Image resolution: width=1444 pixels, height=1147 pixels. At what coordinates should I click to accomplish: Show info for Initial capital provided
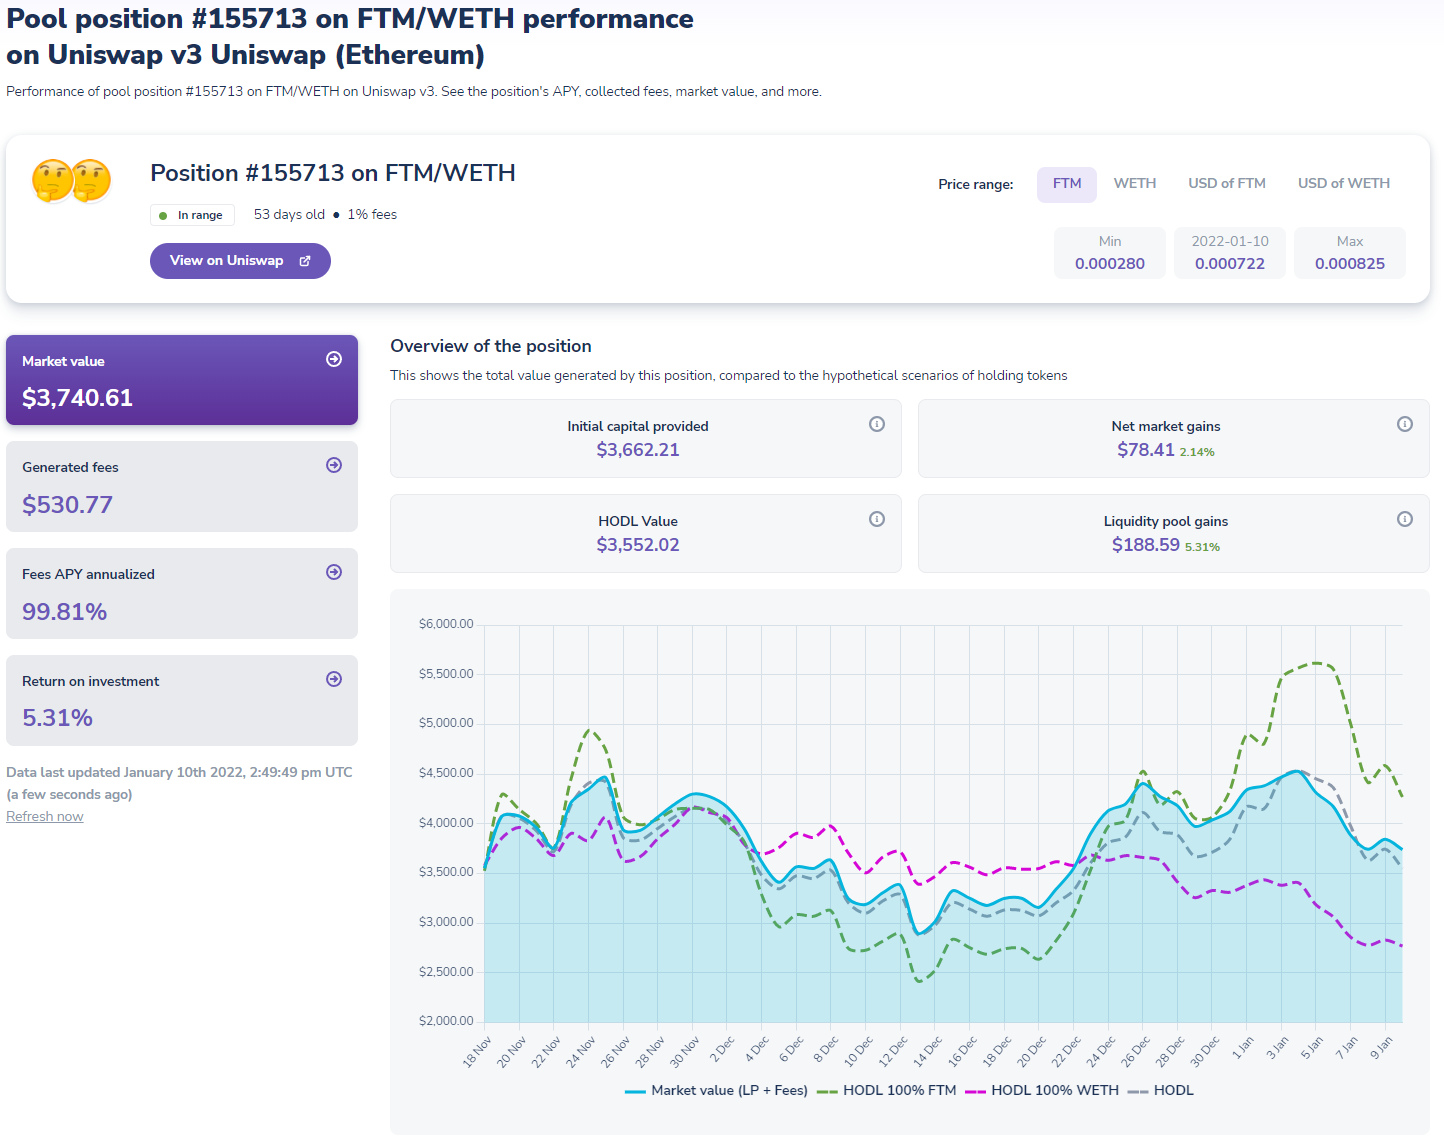877,424
